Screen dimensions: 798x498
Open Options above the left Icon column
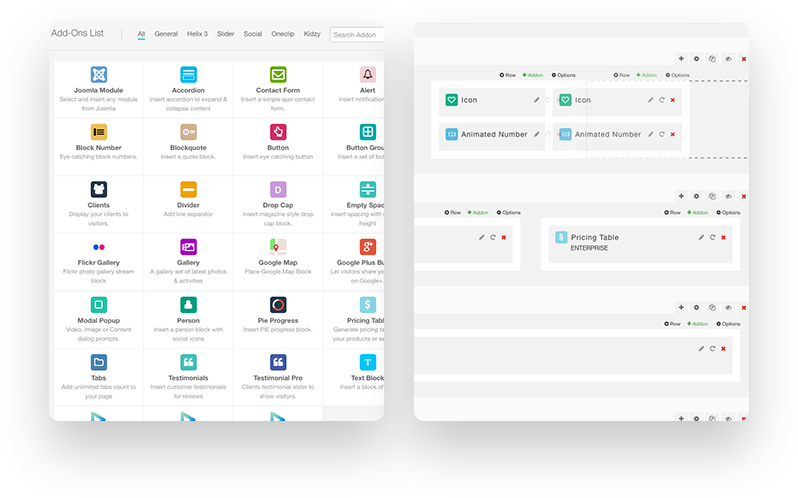click(563, 75)
